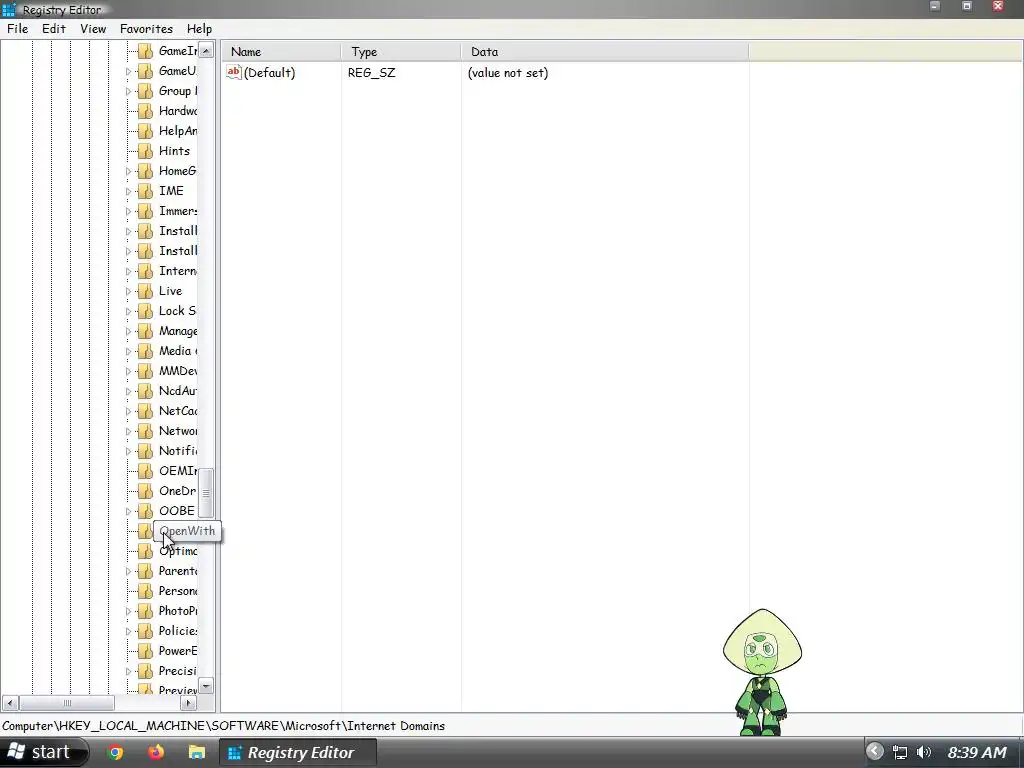Click the tree's scroll up arrow

click(x=206, y=50)
